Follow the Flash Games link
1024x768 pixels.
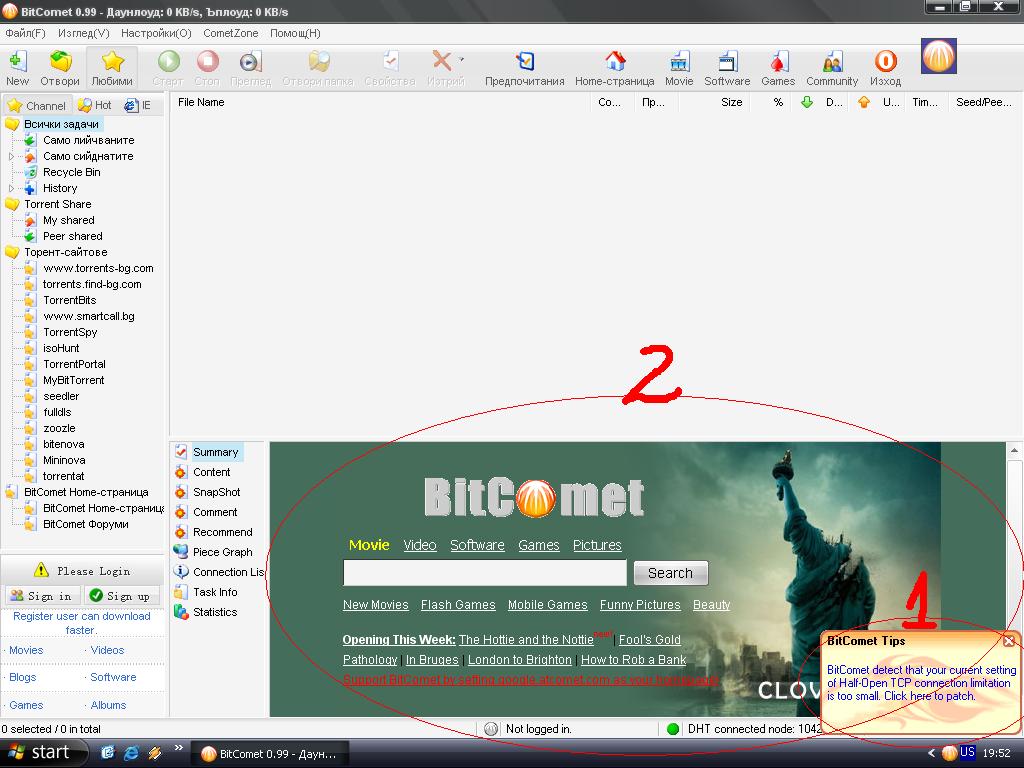tap(458, 605)
